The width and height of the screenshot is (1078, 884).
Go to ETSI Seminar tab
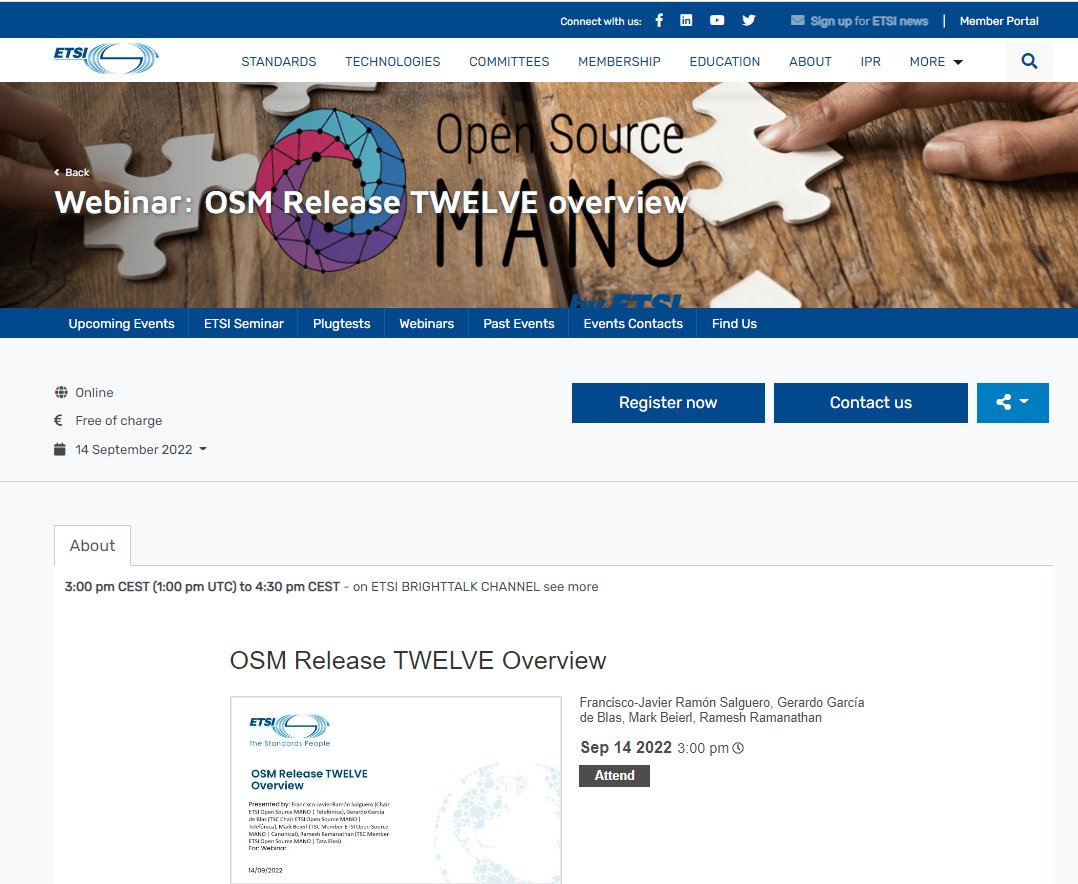pos(243,323)
